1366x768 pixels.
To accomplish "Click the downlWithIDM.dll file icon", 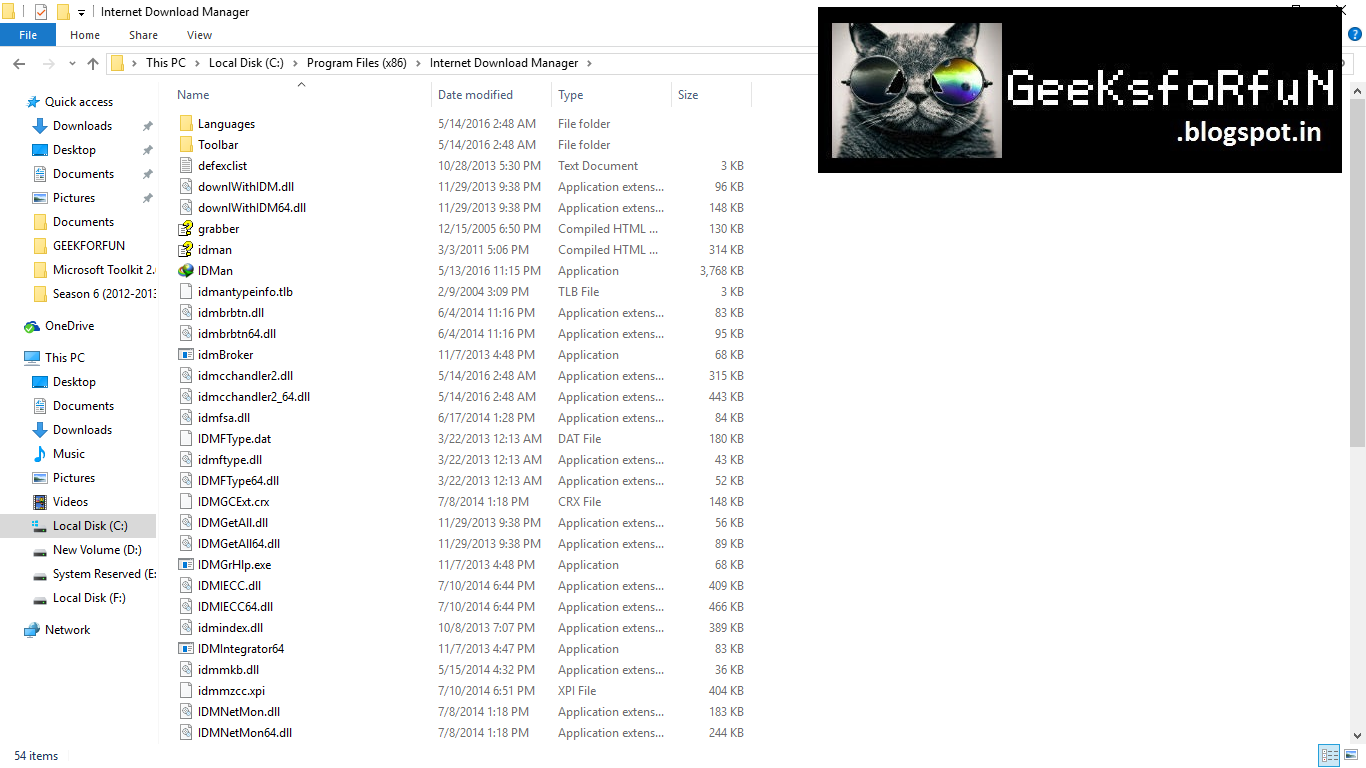I will pos(186,187).
